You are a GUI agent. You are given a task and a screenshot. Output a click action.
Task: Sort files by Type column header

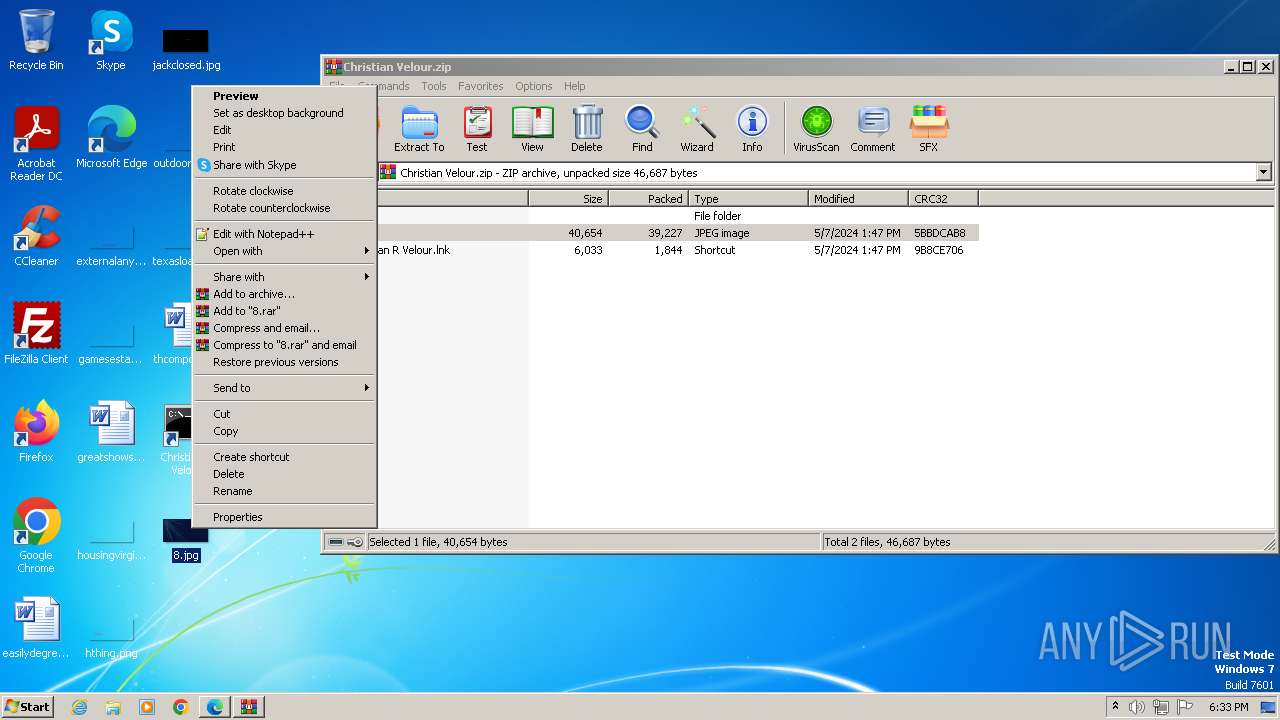pyautogui.click(x=748, y=199)
